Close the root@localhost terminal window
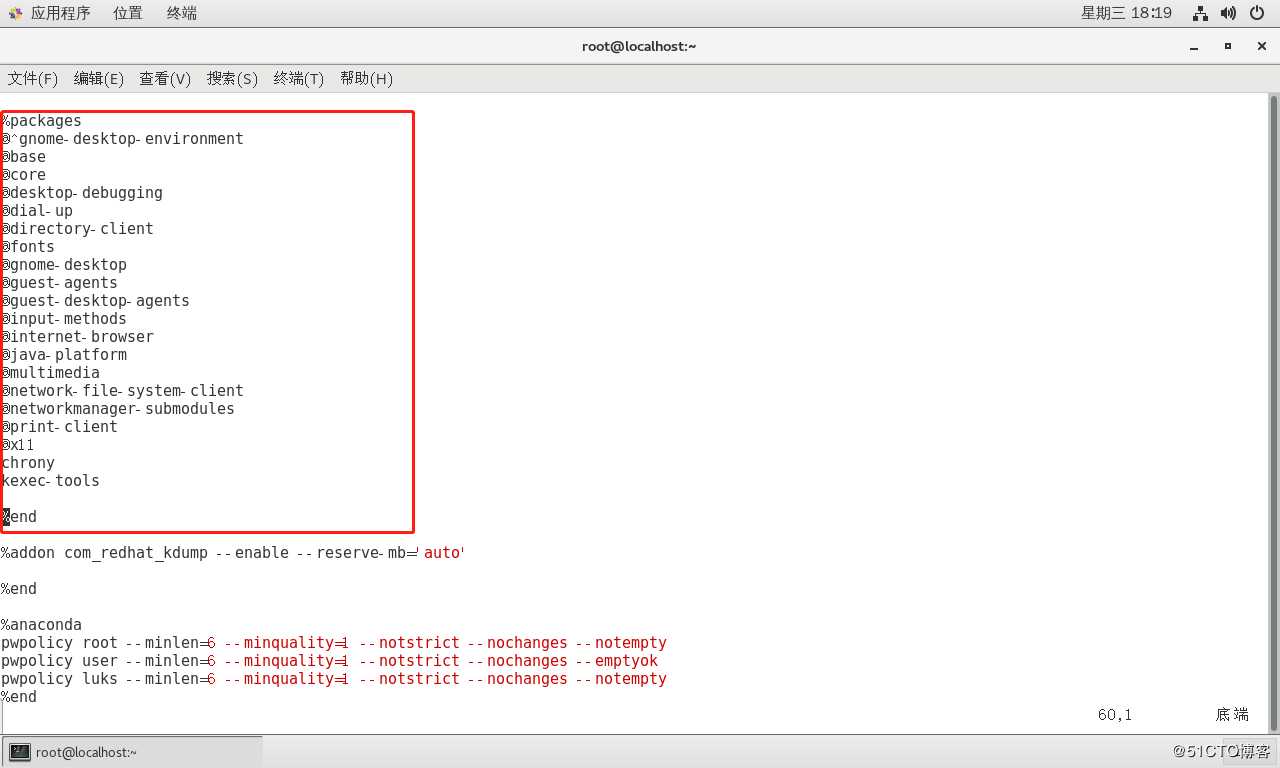The width and height of the screenshot is (1280, 768). 1260,46
